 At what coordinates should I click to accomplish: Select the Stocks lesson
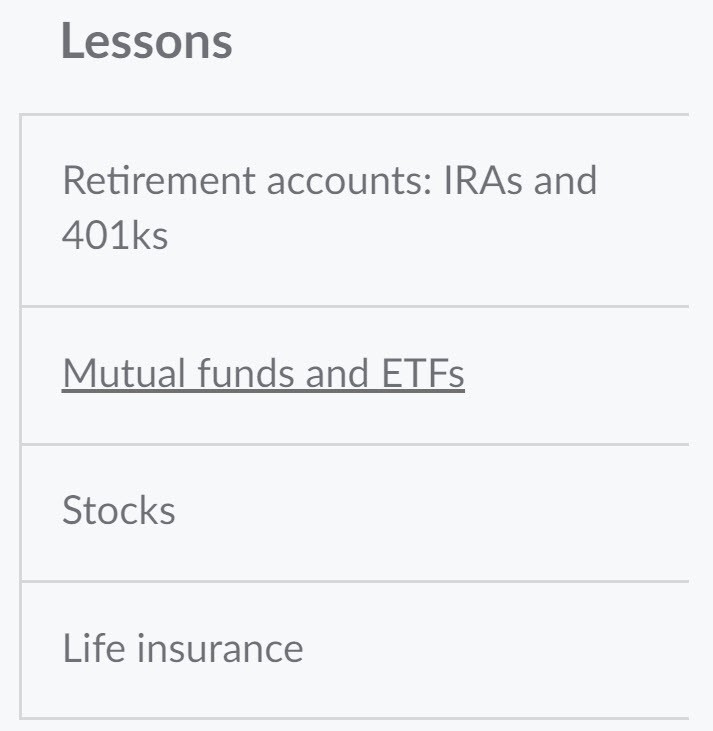pyautogui.click(x=119, y=511)
